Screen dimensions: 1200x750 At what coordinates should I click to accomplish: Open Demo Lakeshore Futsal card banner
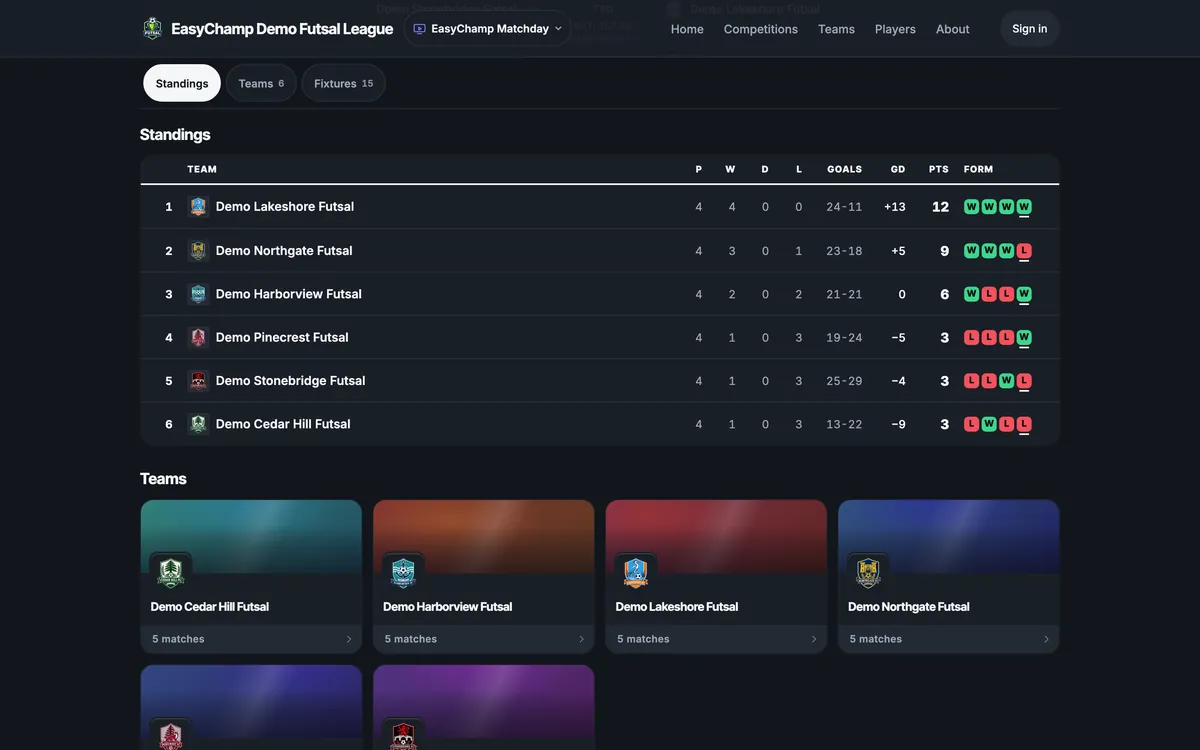coord(716,536)
